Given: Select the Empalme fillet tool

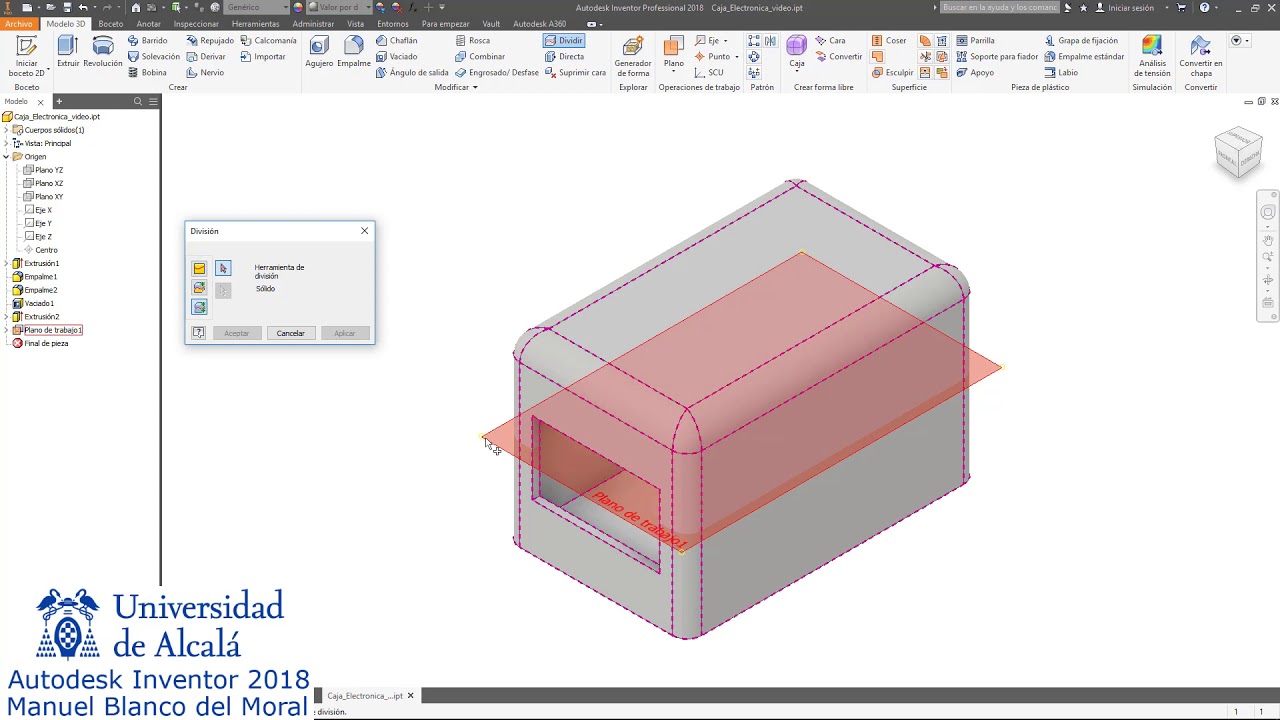Looking at the screenshot, I should [354, 52].
